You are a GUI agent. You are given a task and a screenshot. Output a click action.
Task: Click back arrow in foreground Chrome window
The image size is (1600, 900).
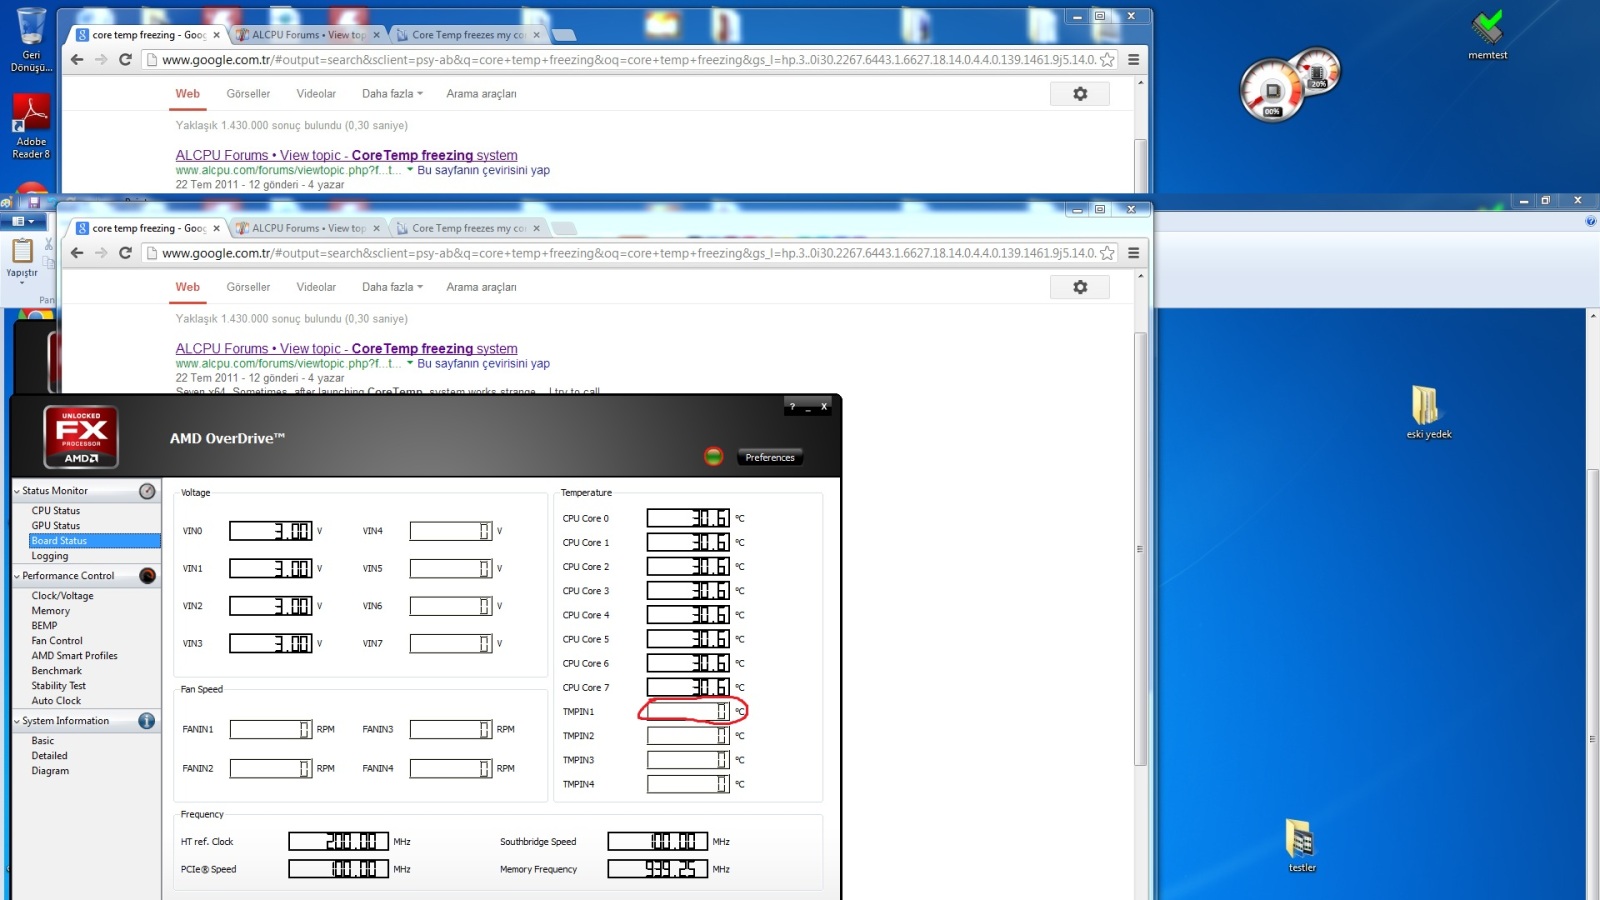click(x=77, y=253)
